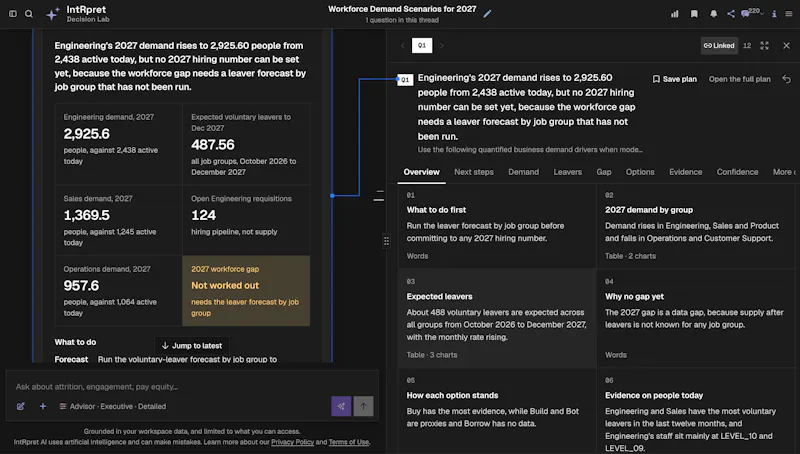Switch to the Next steps tab
Screen dimensions: 800x454
pyautogui.click(x=473, y=172)
